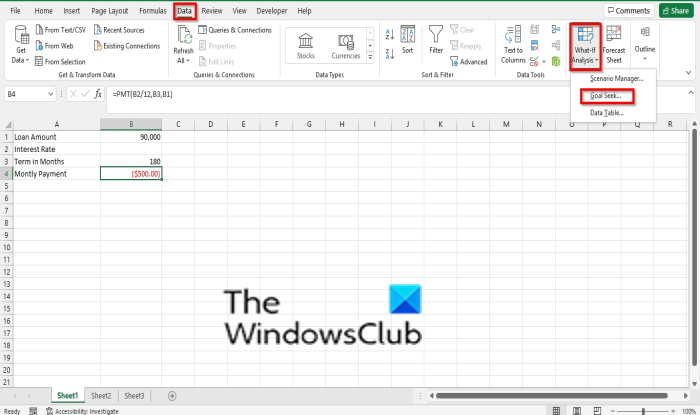Switch to the Insert tab
The width and height of the screenshot is (700, 415).
click(x=71, y=11)
